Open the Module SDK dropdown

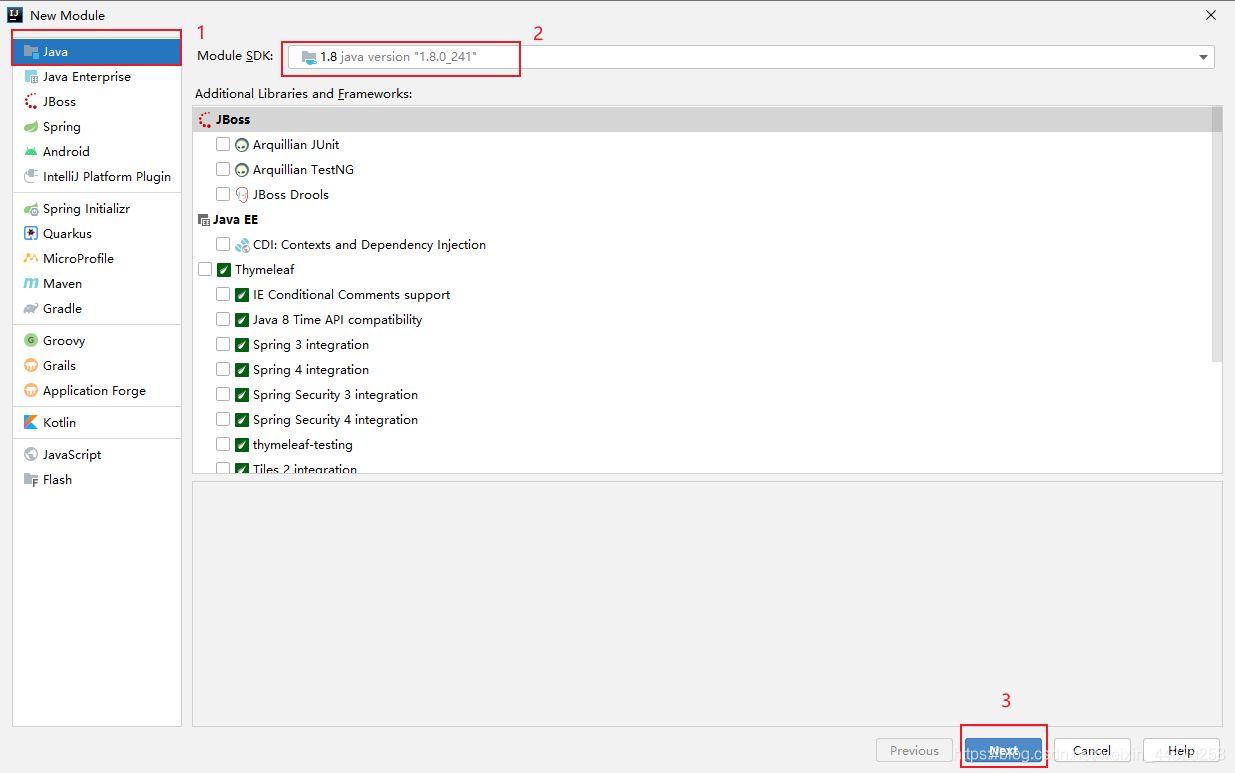point(751,57)
